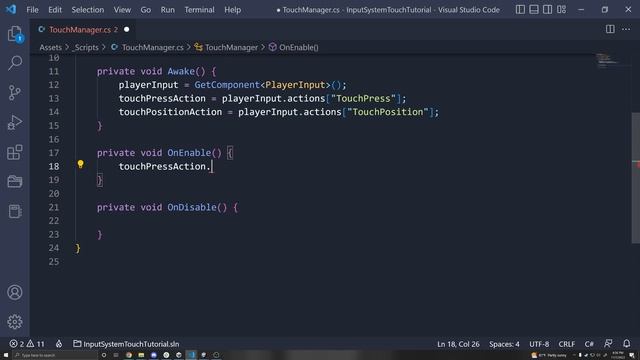Change end-of-line sequence CRLF

[x=567, y=344]
